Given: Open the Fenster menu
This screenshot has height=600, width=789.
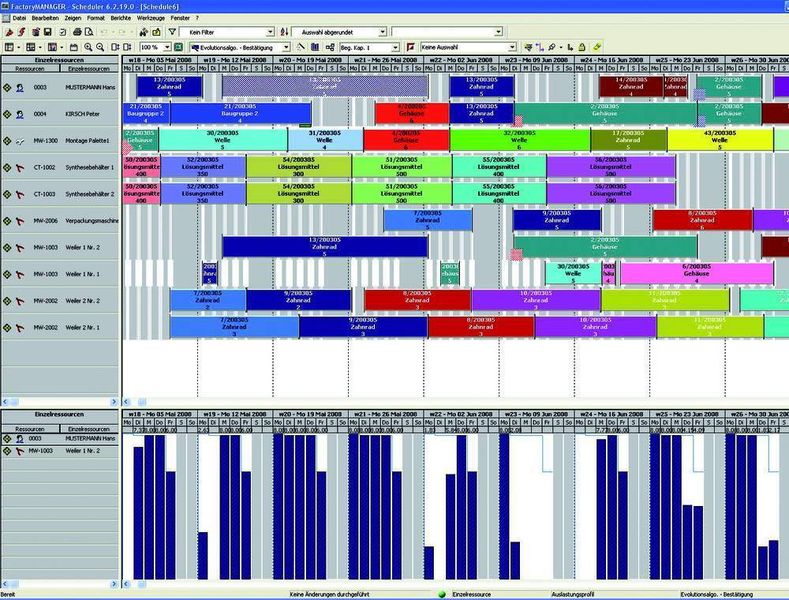Looking at the screenshot, I should pos(180,18).
